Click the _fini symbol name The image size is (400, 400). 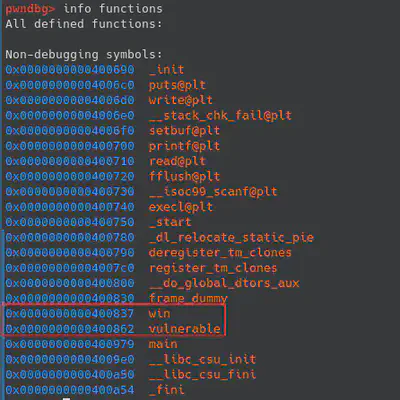tap(166, 390)
